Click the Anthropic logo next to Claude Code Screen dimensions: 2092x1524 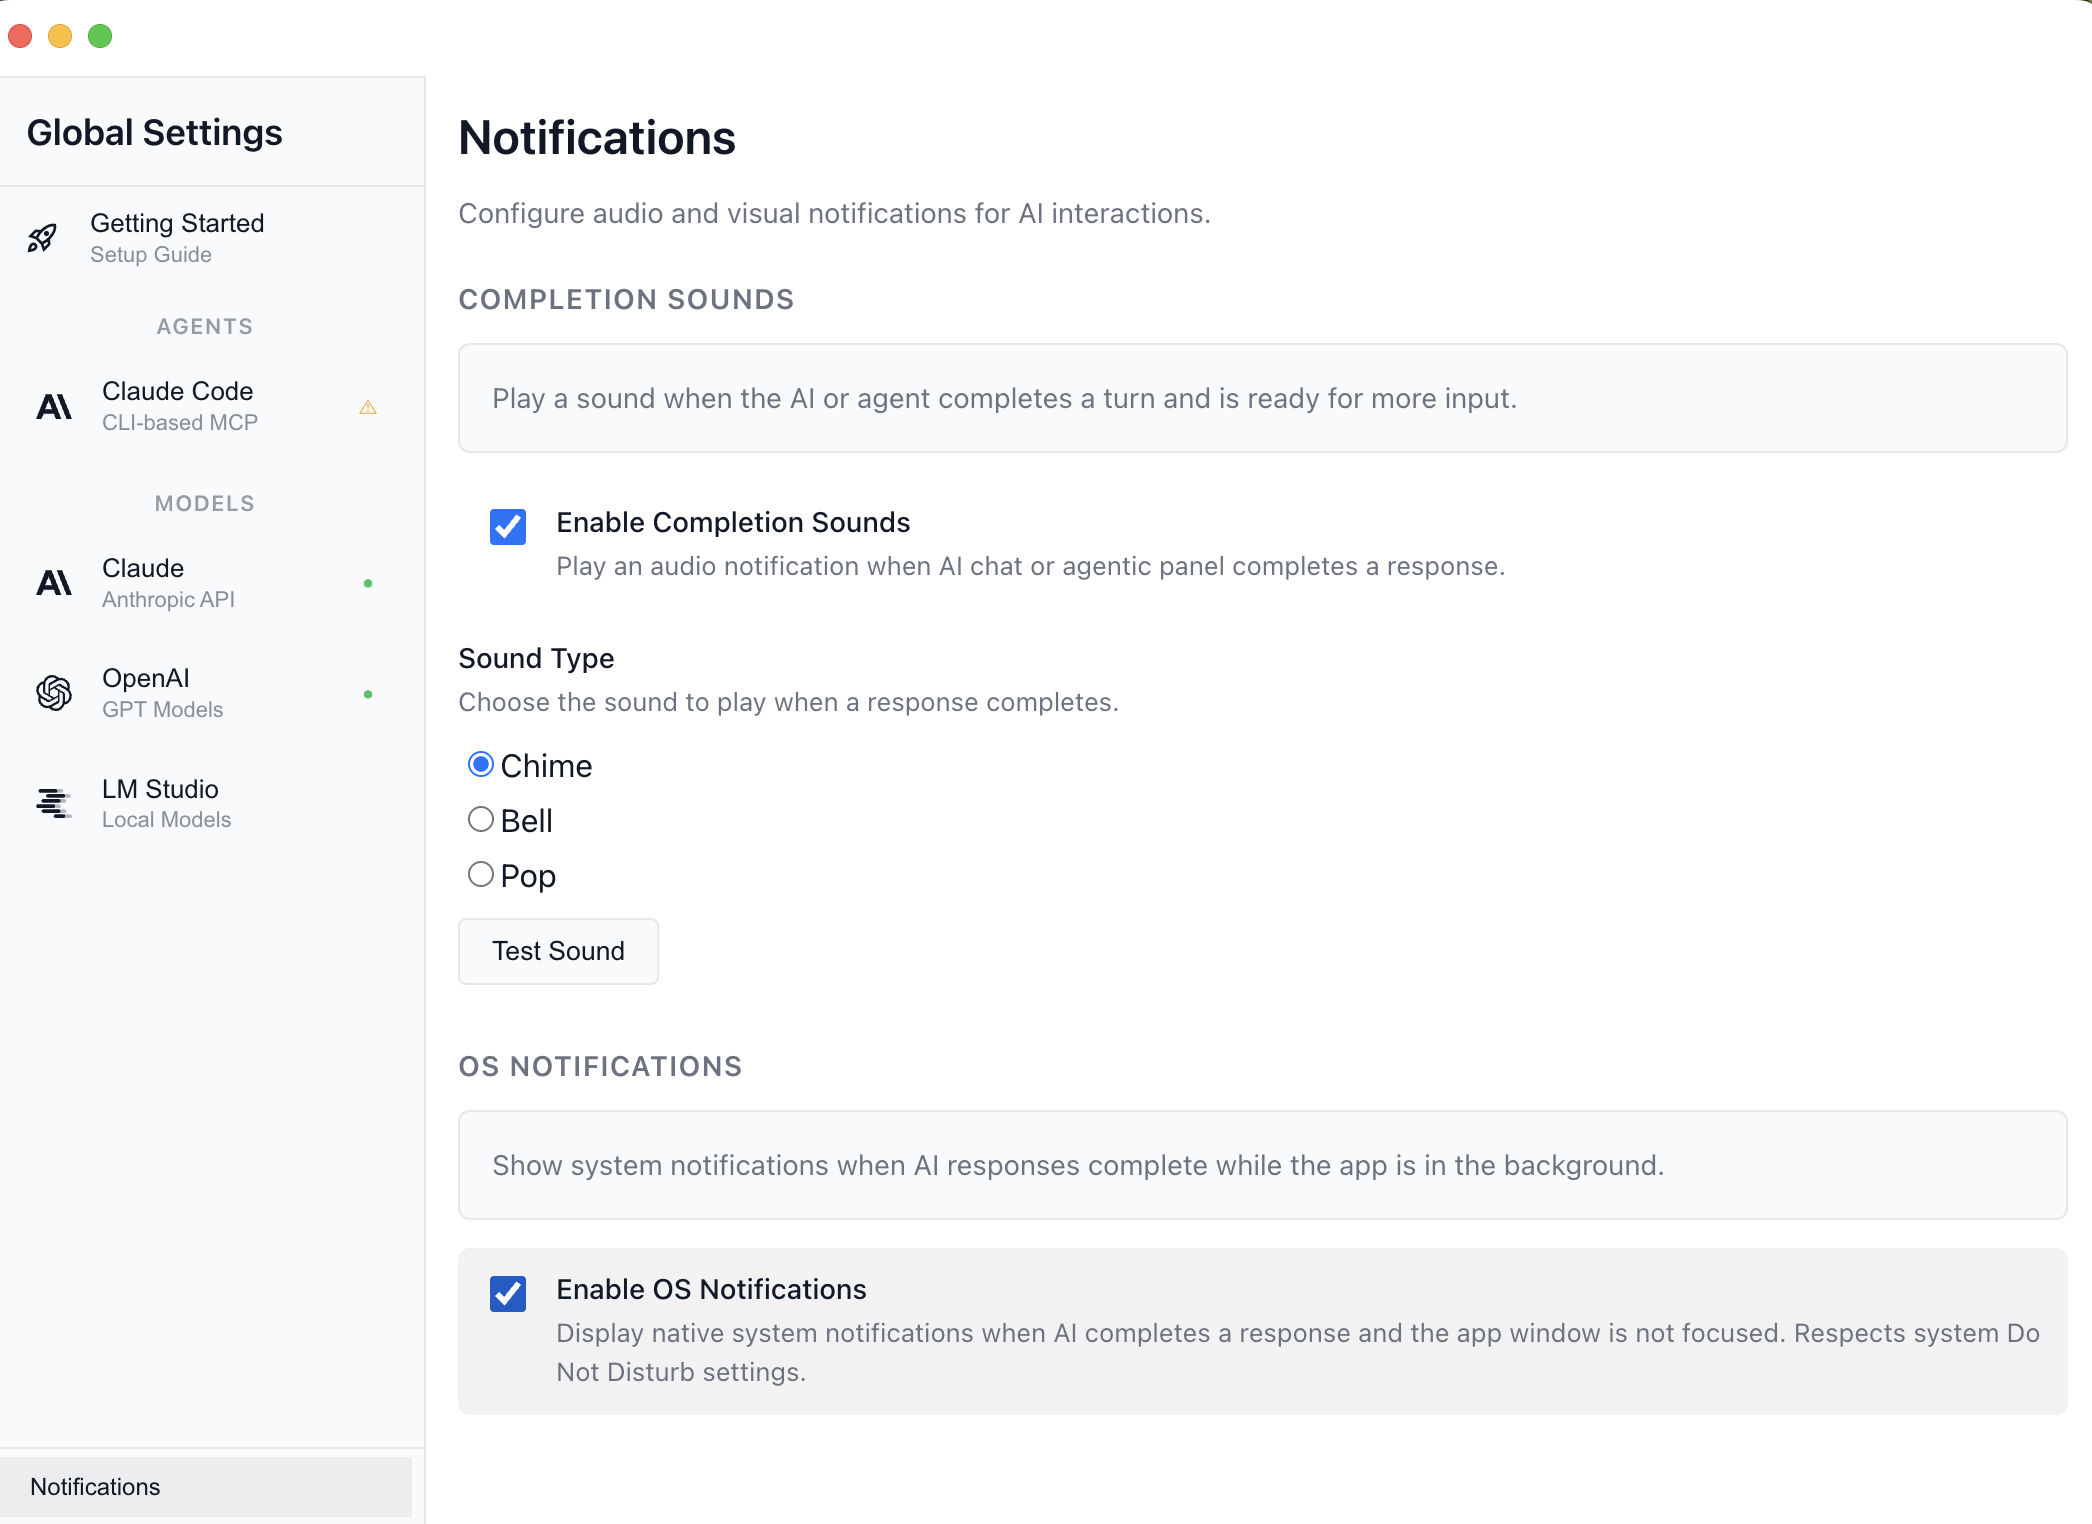[54, 406]
